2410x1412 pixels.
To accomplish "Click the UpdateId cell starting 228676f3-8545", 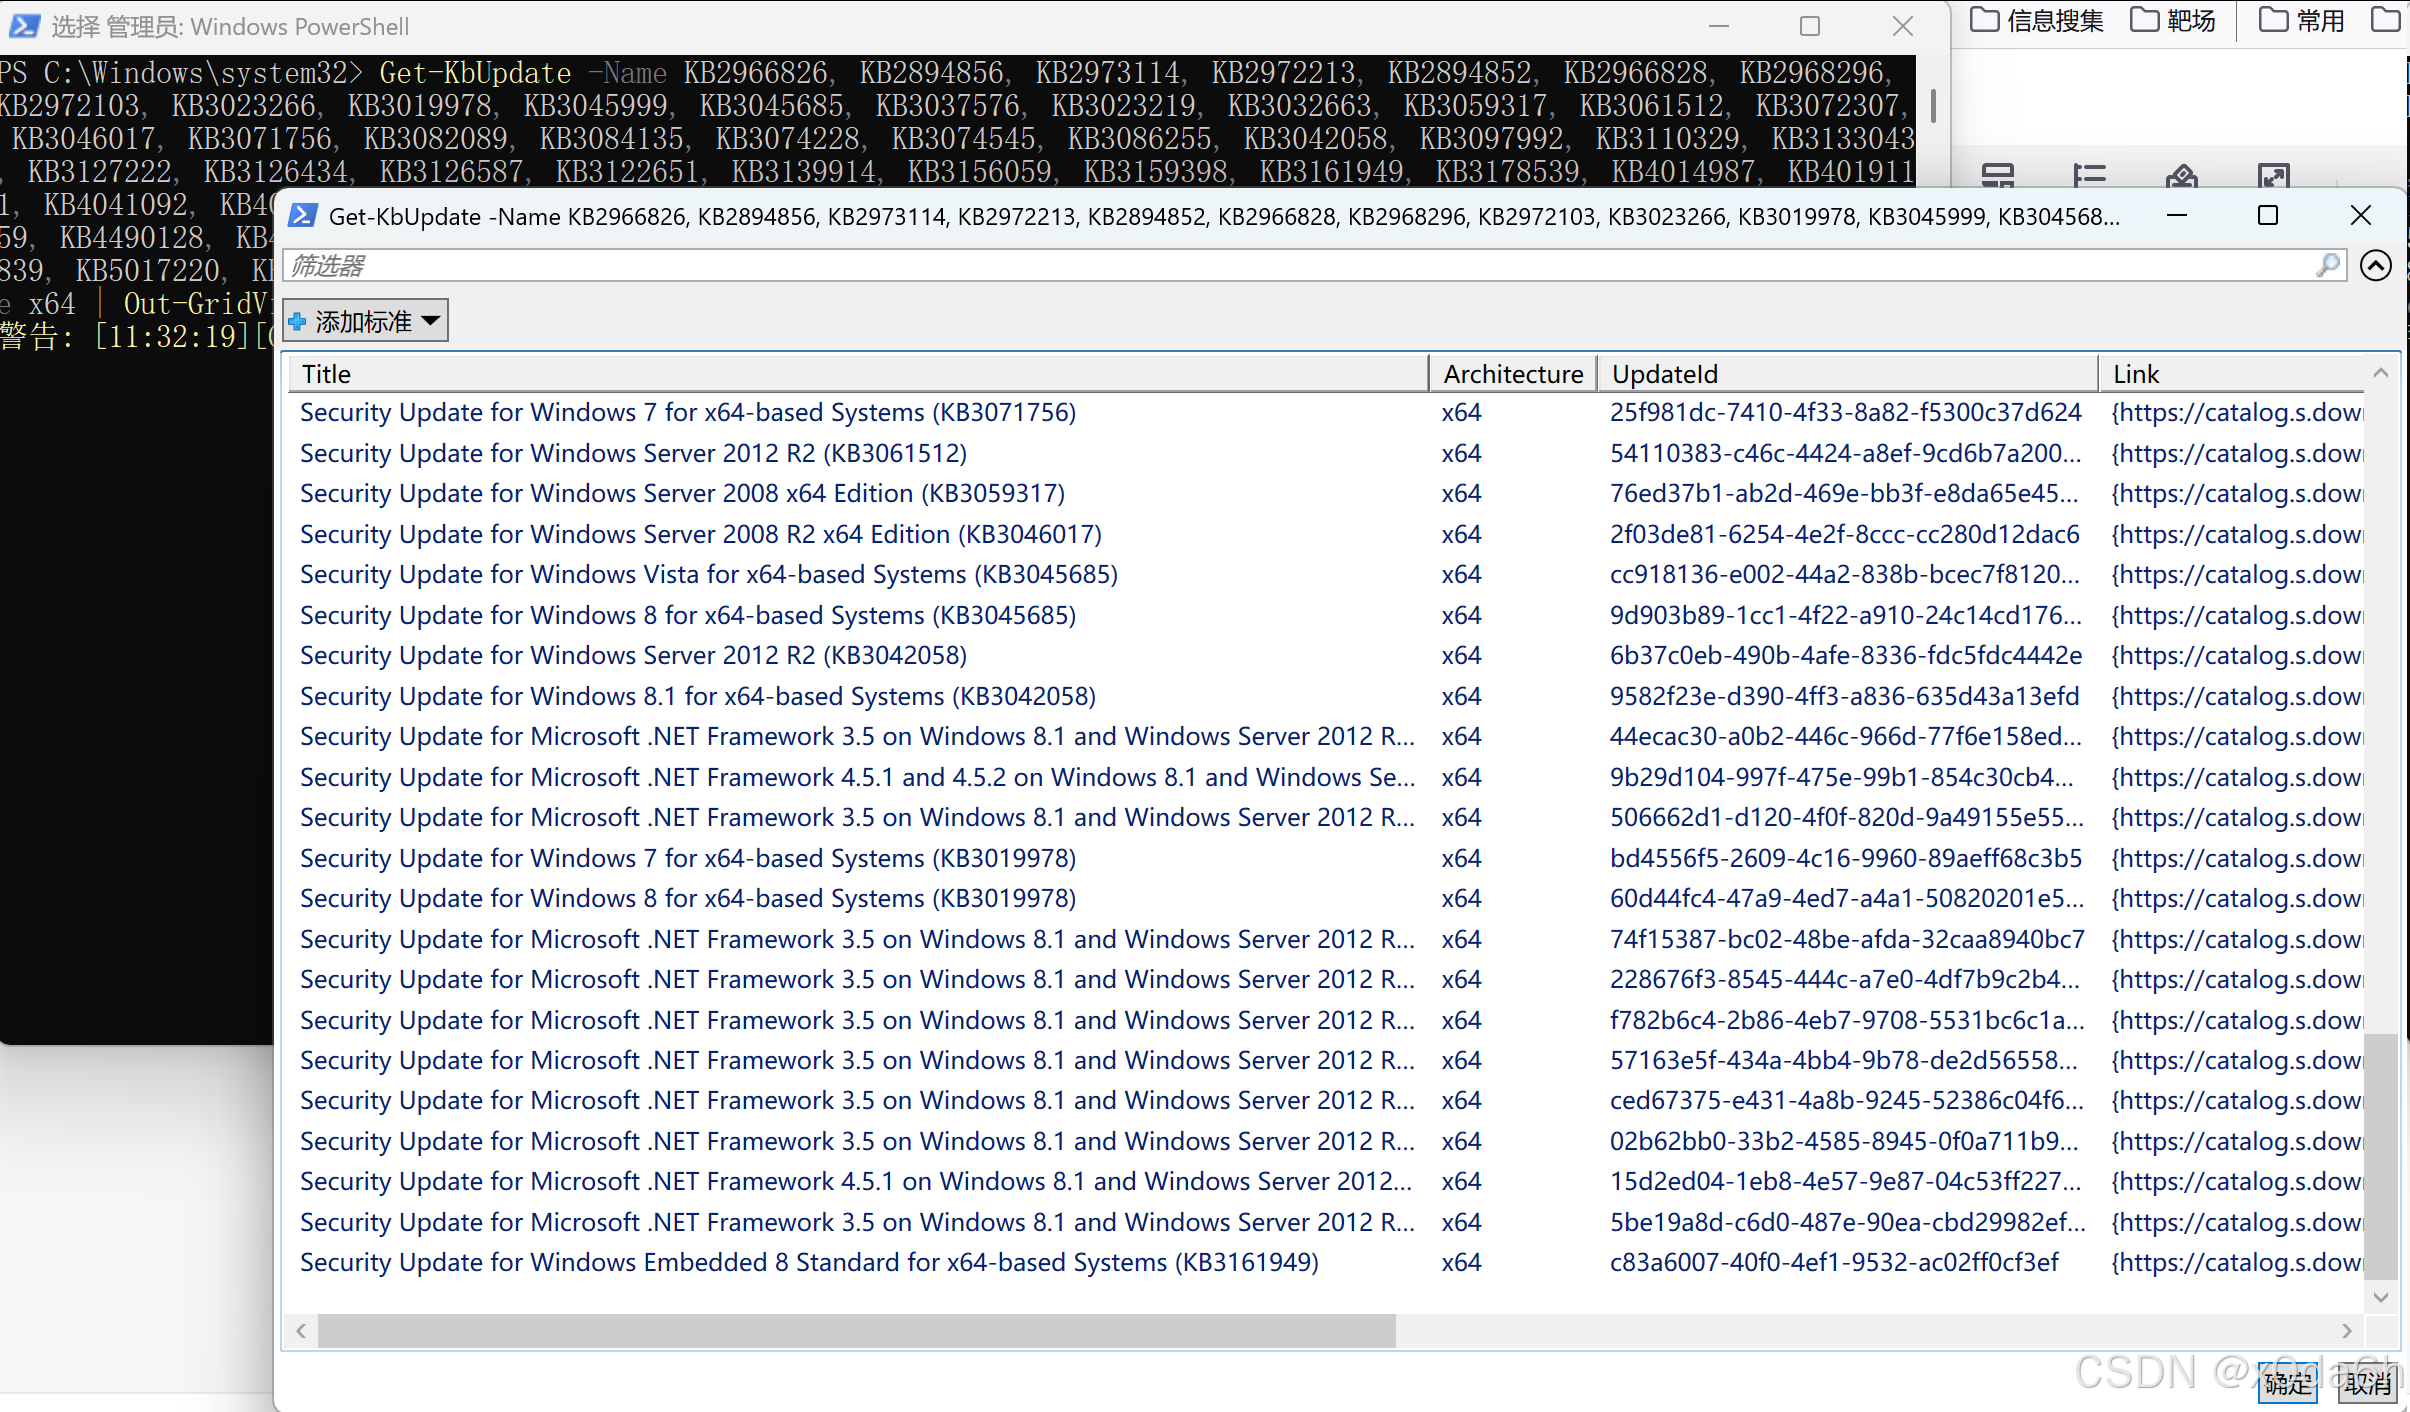I will click(1845, 980).
